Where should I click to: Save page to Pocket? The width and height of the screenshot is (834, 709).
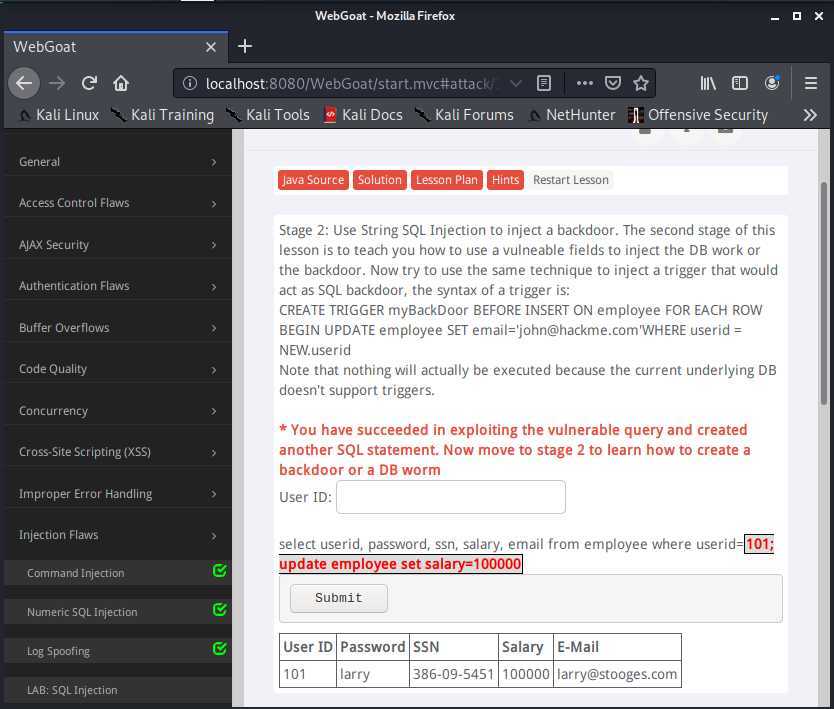(x=613, y=83)
